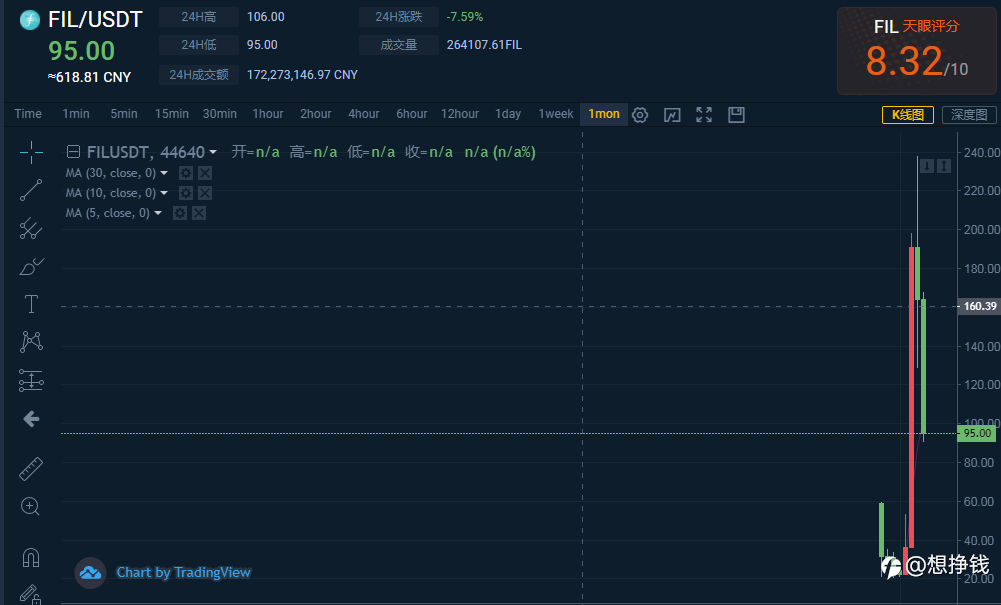Image resolution: width=1001 pixels, height=605 pixels.
Task: Select the pitchfork drawing tool
Action: click(x=31, y=228)
